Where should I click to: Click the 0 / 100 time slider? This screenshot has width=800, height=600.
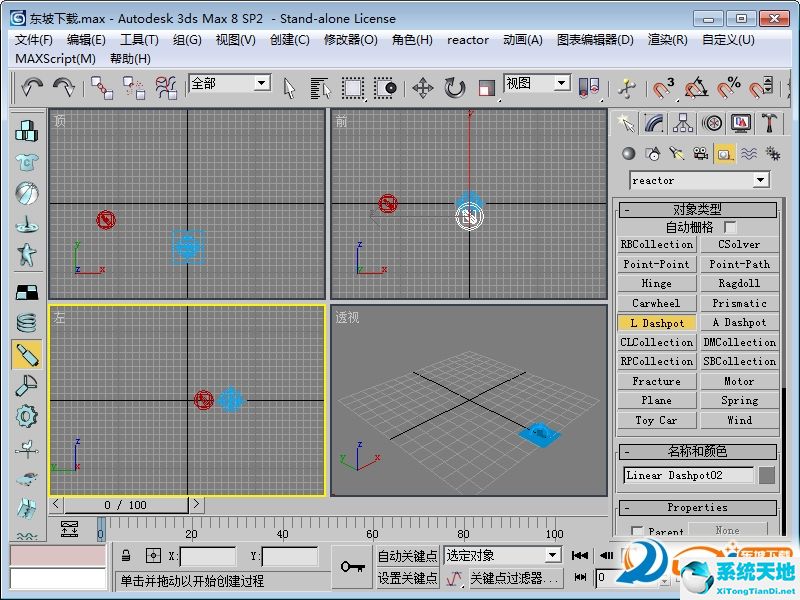click(126, 505)
